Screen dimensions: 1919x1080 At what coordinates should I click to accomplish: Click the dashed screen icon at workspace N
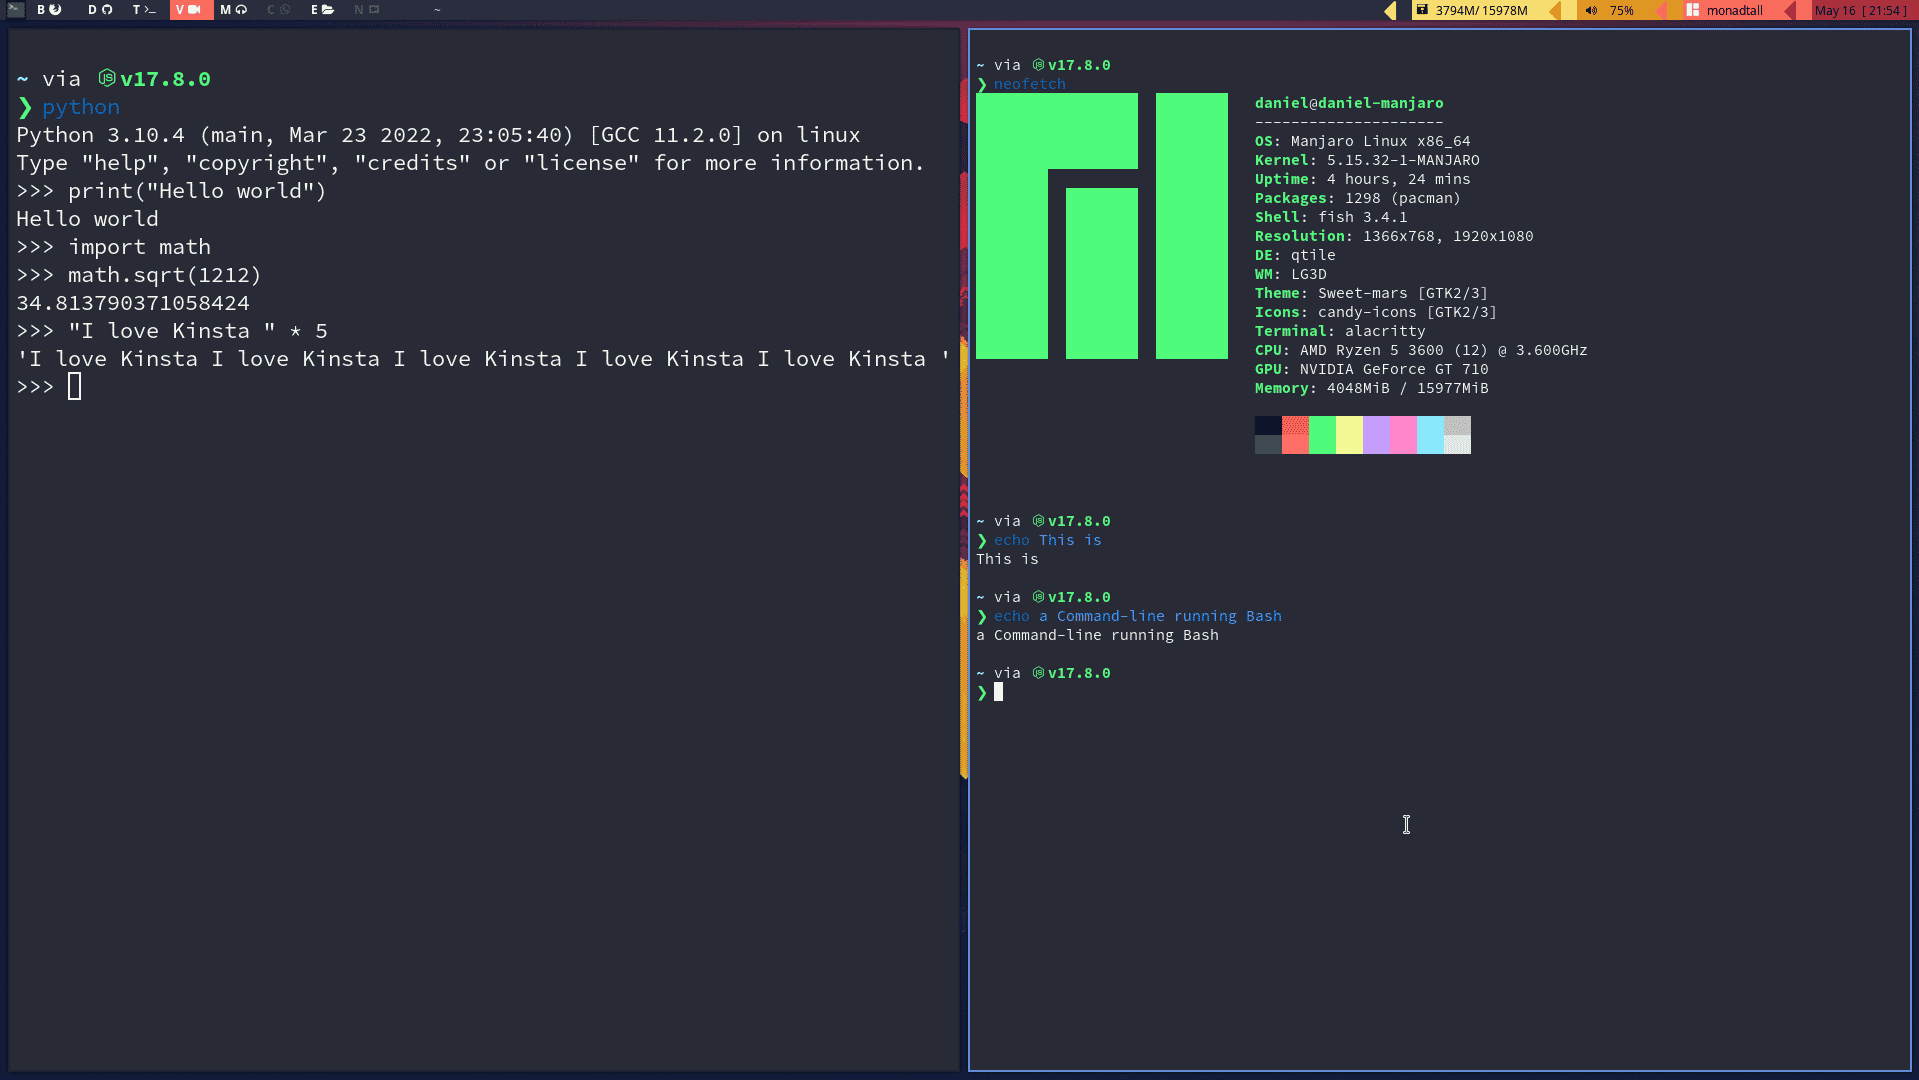374,9
